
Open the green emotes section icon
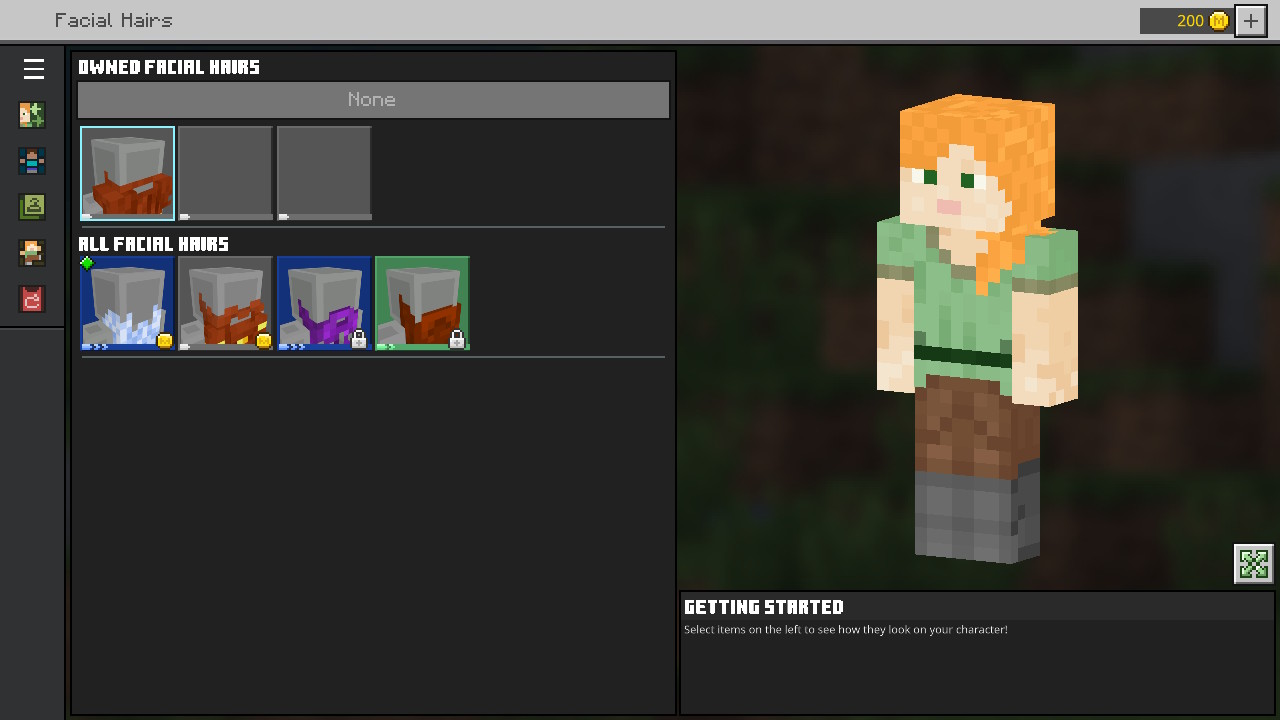click(x=32, y=207)
